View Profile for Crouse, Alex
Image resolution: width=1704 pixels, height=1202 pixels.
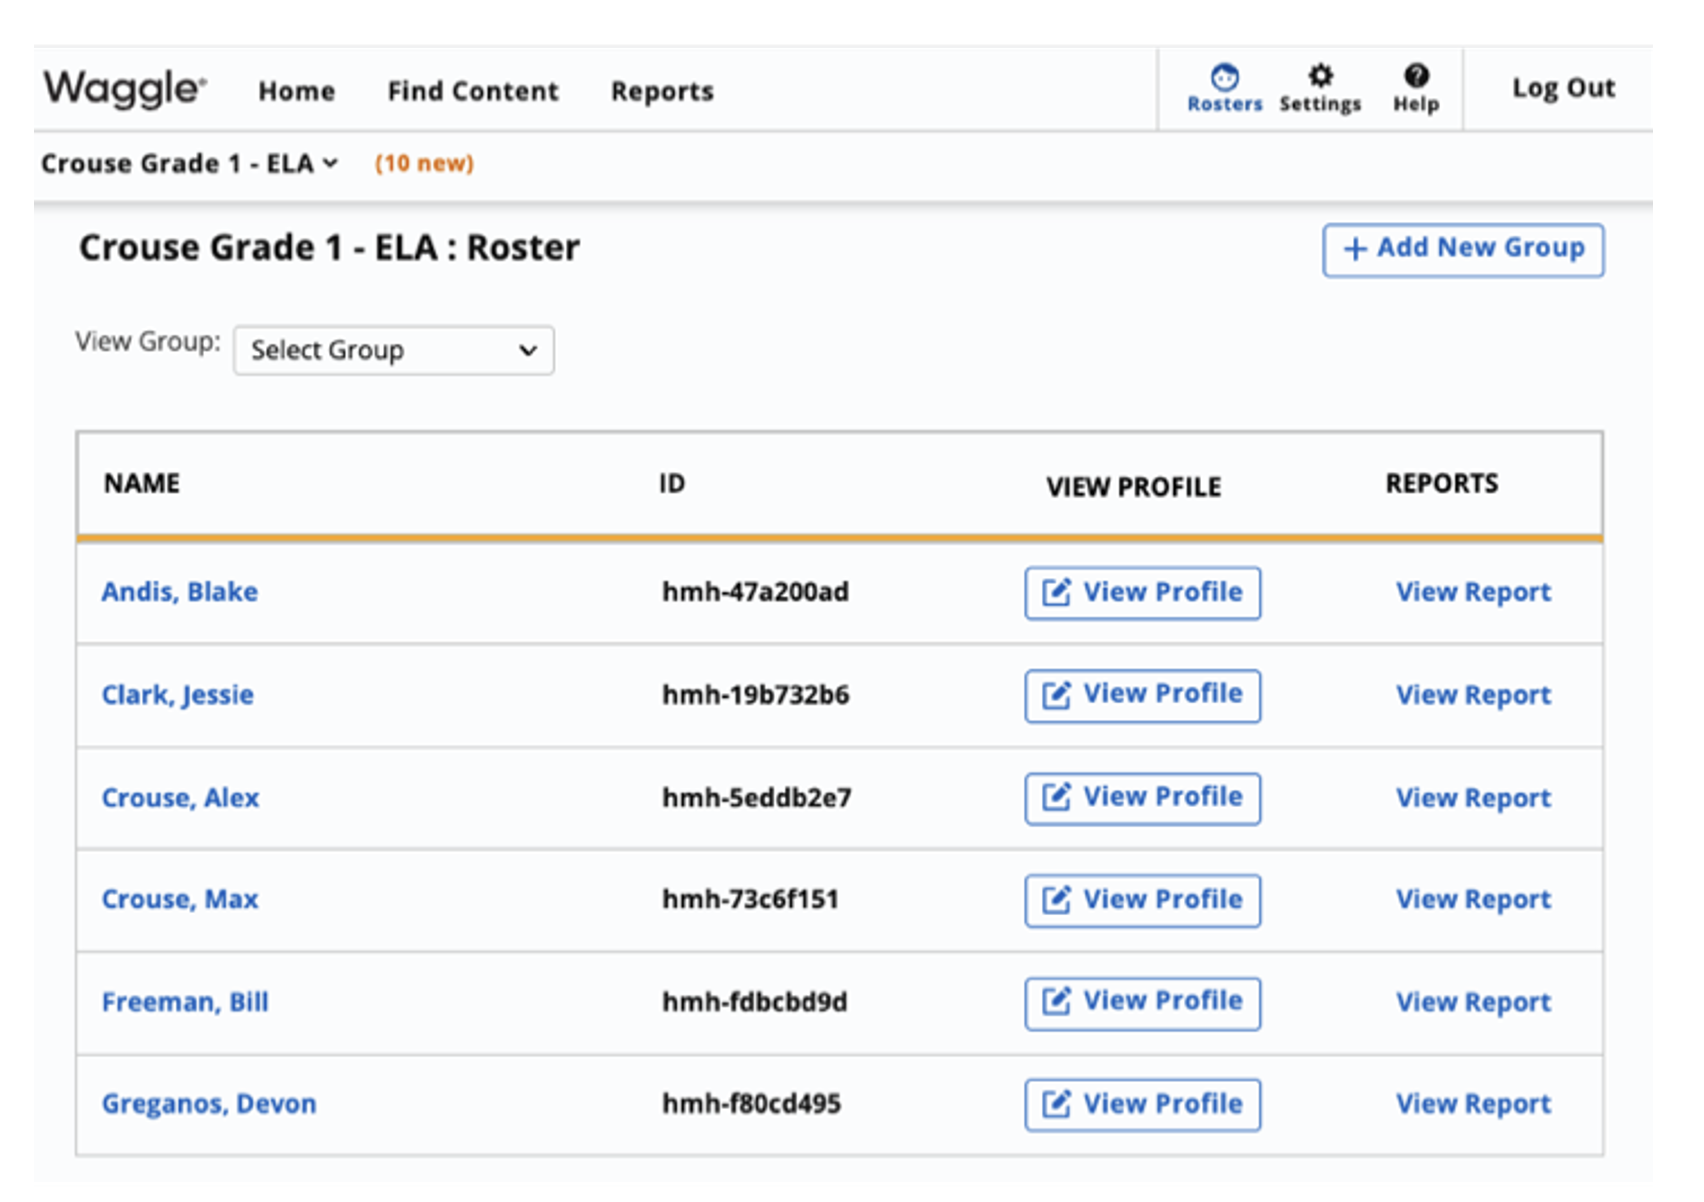pyautogui.click(x=1142, y=798)
